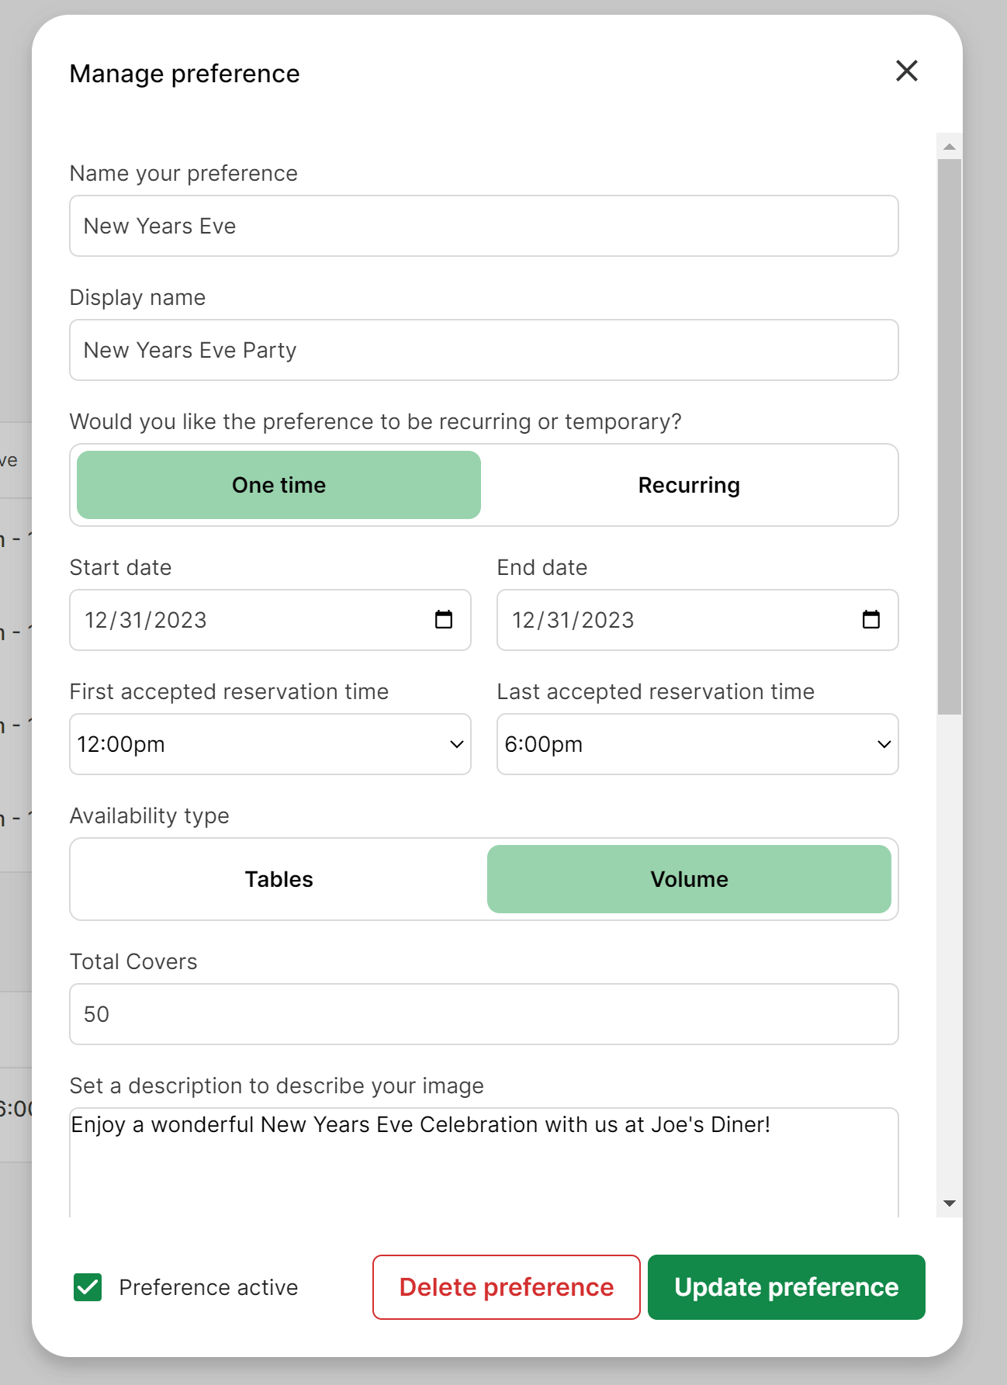This screenshot has width=1007, height=1385.
Task: Open the last accepted reservation time dropdown
Action: [697, 744]
